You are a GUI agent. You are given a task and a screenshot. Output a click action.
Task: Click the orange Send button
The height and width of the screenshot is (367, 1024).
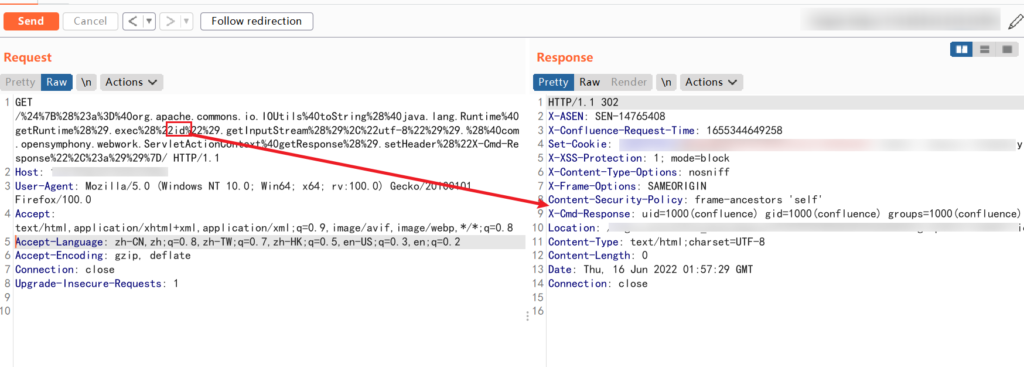[x=31, y=21]
